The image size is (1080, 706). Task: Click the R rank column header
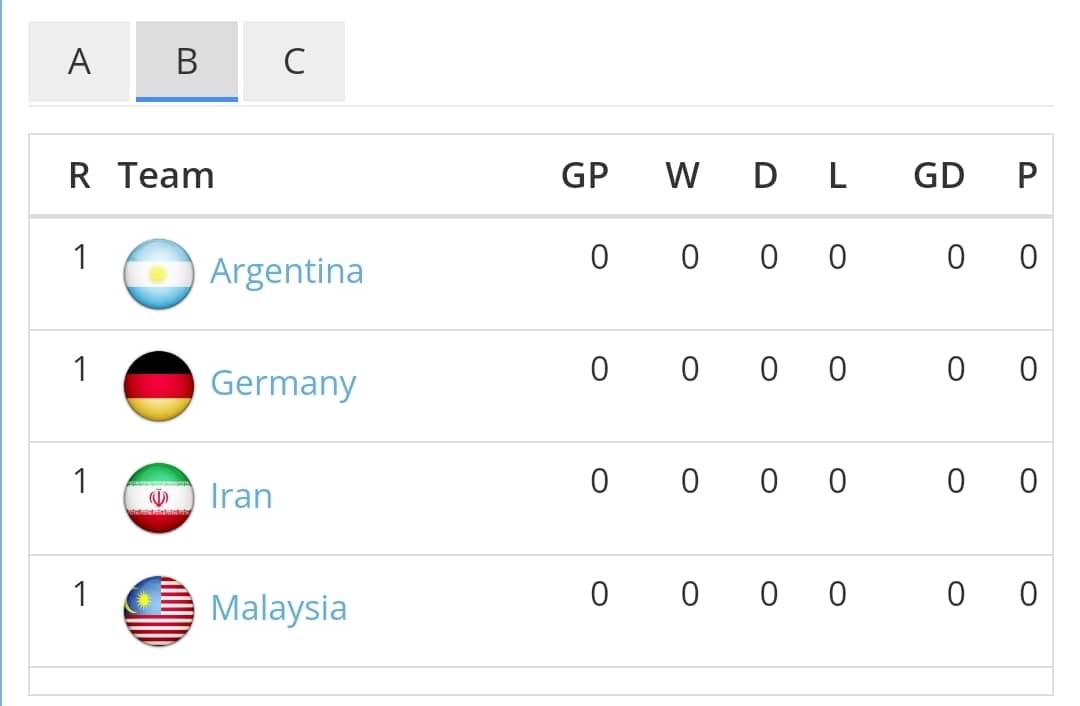80,176
